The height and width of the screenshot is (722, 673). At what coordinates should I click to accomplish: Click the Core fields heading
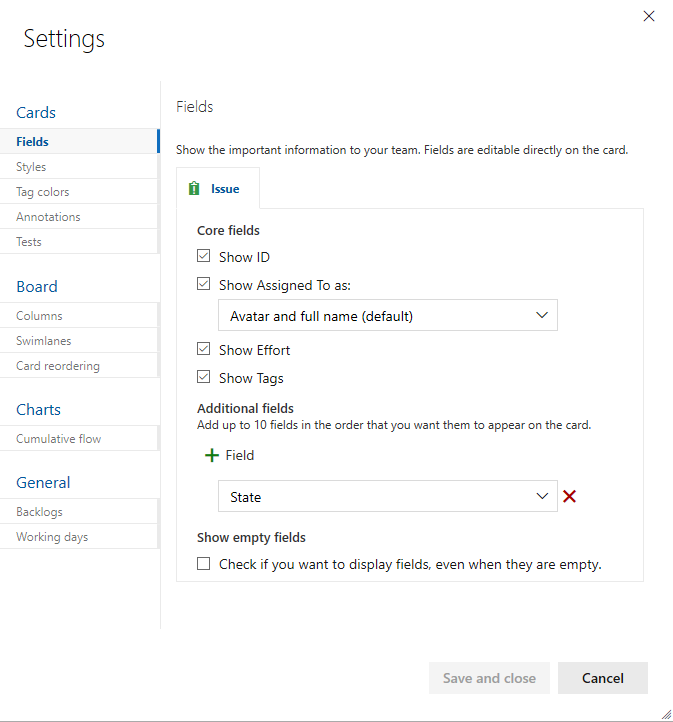228,230
